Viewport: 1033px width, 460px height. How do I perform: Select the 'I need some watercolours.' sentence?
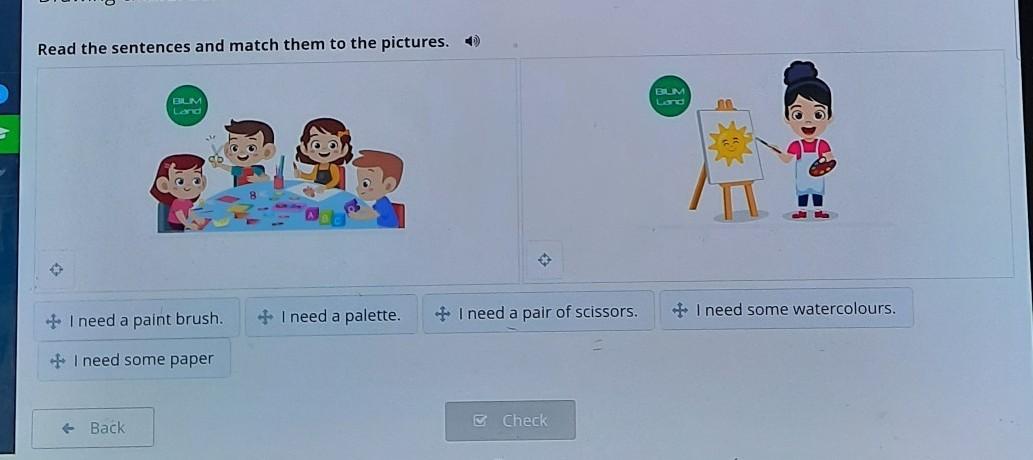tap(787, 308)
